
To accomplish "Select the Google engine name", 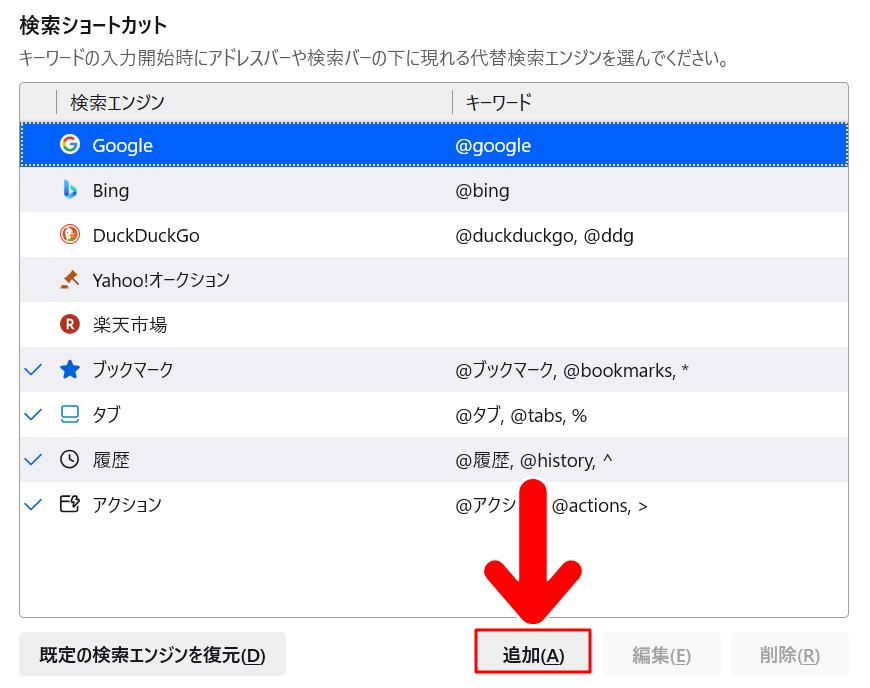I will (123, 145).
